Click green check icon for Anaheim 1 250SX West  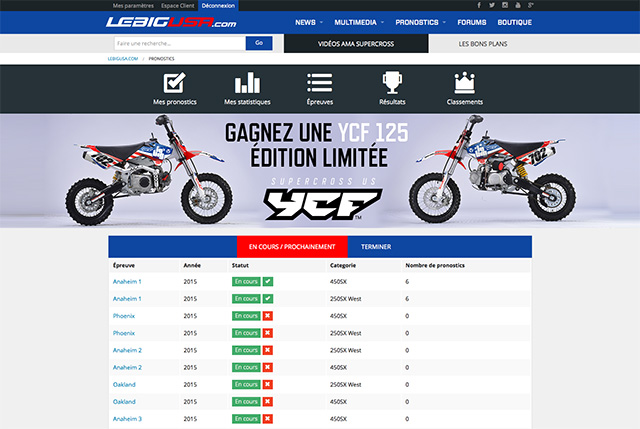click(268, 299)
